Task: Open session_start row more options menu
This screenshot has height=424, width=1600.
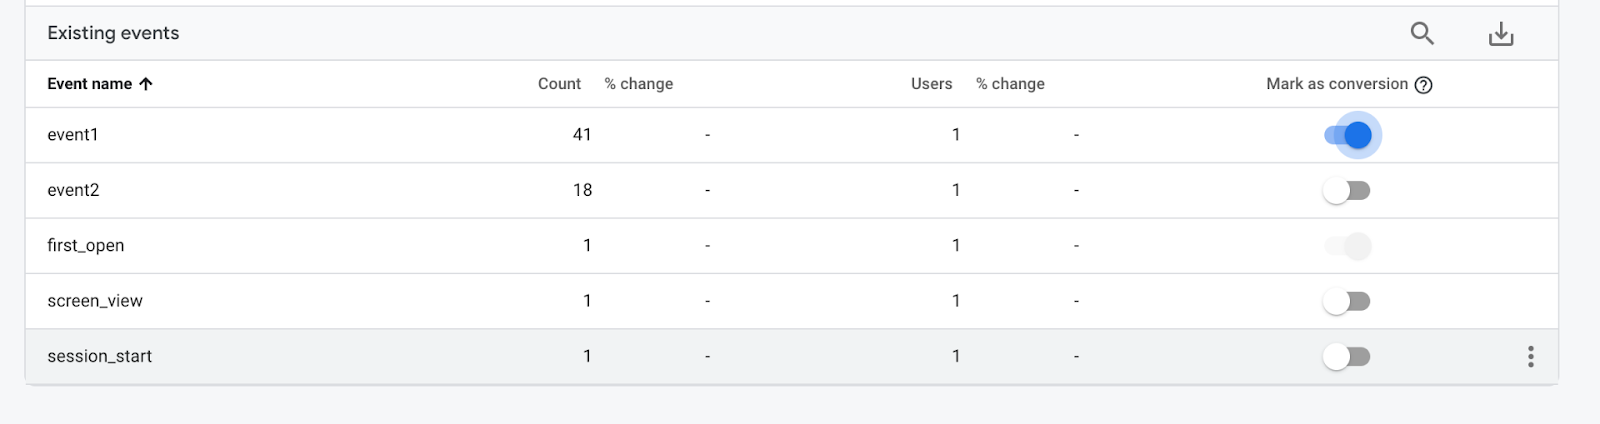Action: (1530, 357)
